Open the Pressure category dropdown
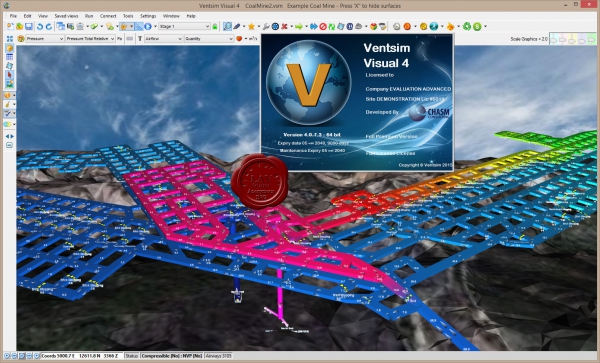Screen dimensions: 600x363 (x=44, y=39)
